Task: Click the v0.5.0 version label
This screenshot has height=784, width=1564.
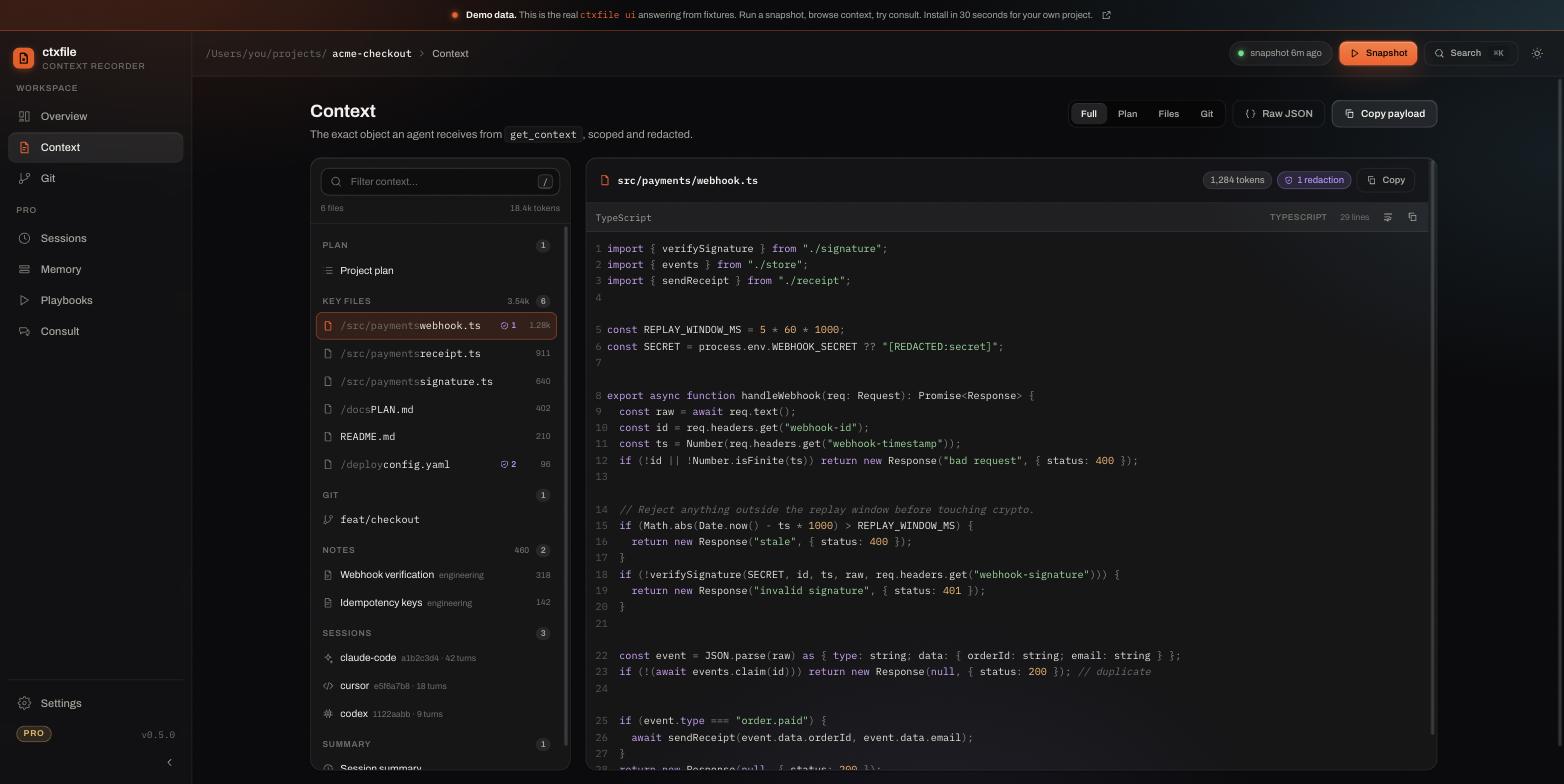Action: click(x=158, y=735)
